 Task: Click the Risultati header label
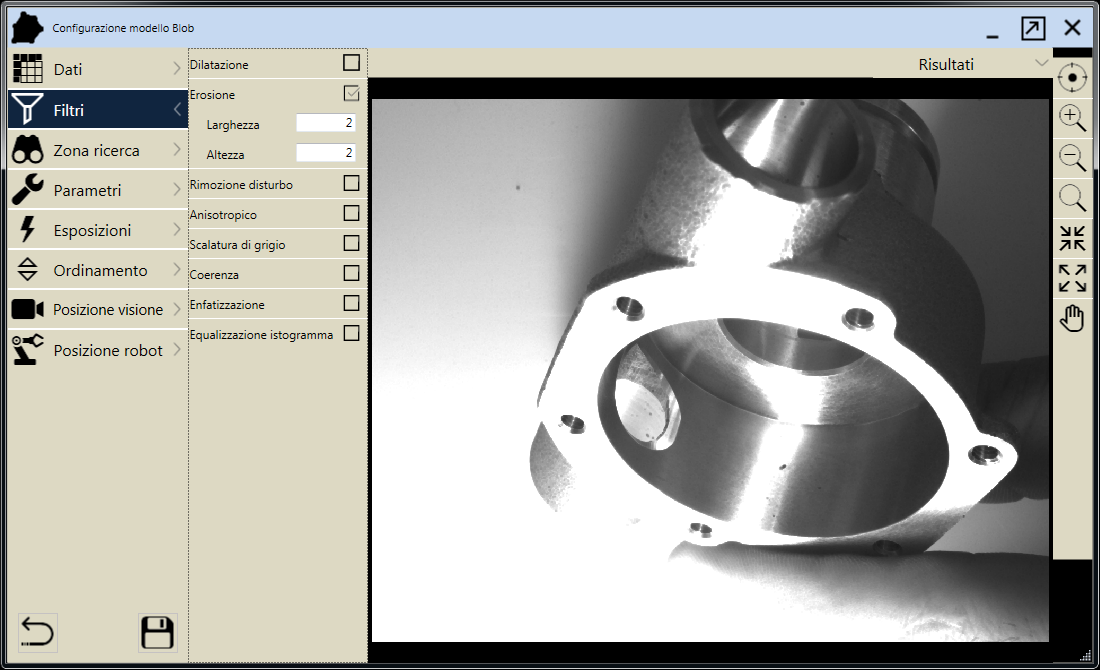point(946,65)
